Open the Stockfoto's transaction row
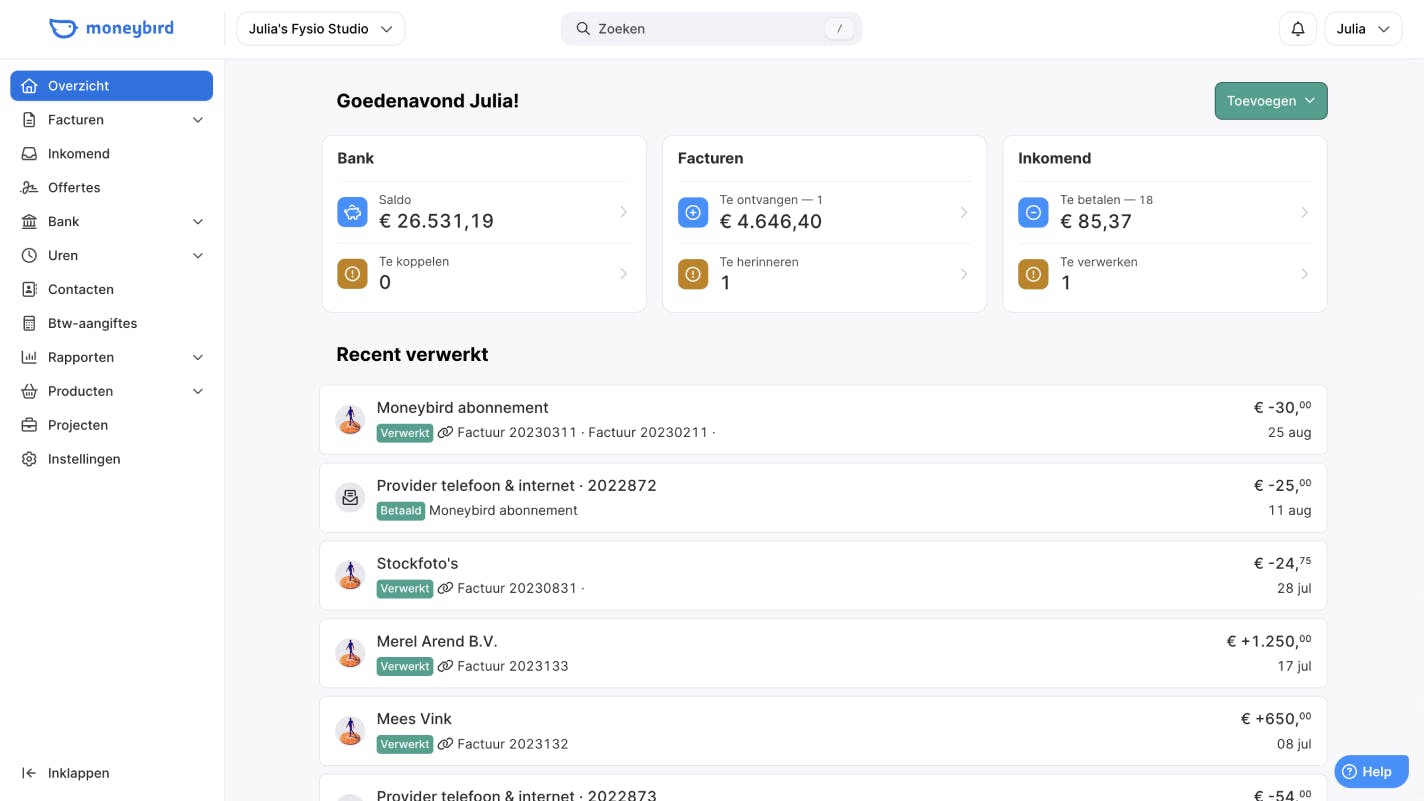This screenshot has width=1424, height=801. 822,575
